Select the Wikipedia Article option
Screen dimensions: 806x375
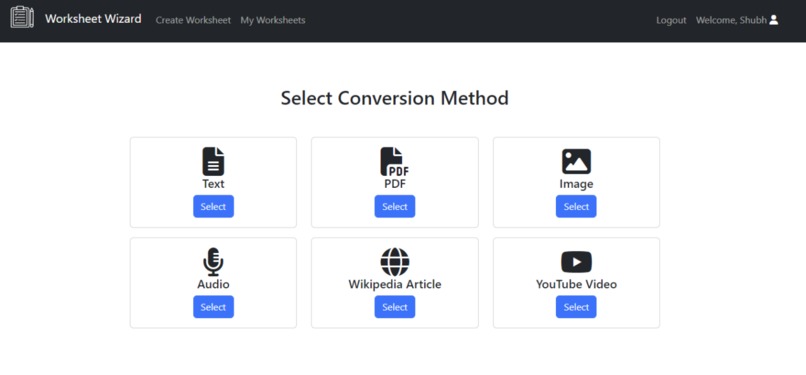395,307
